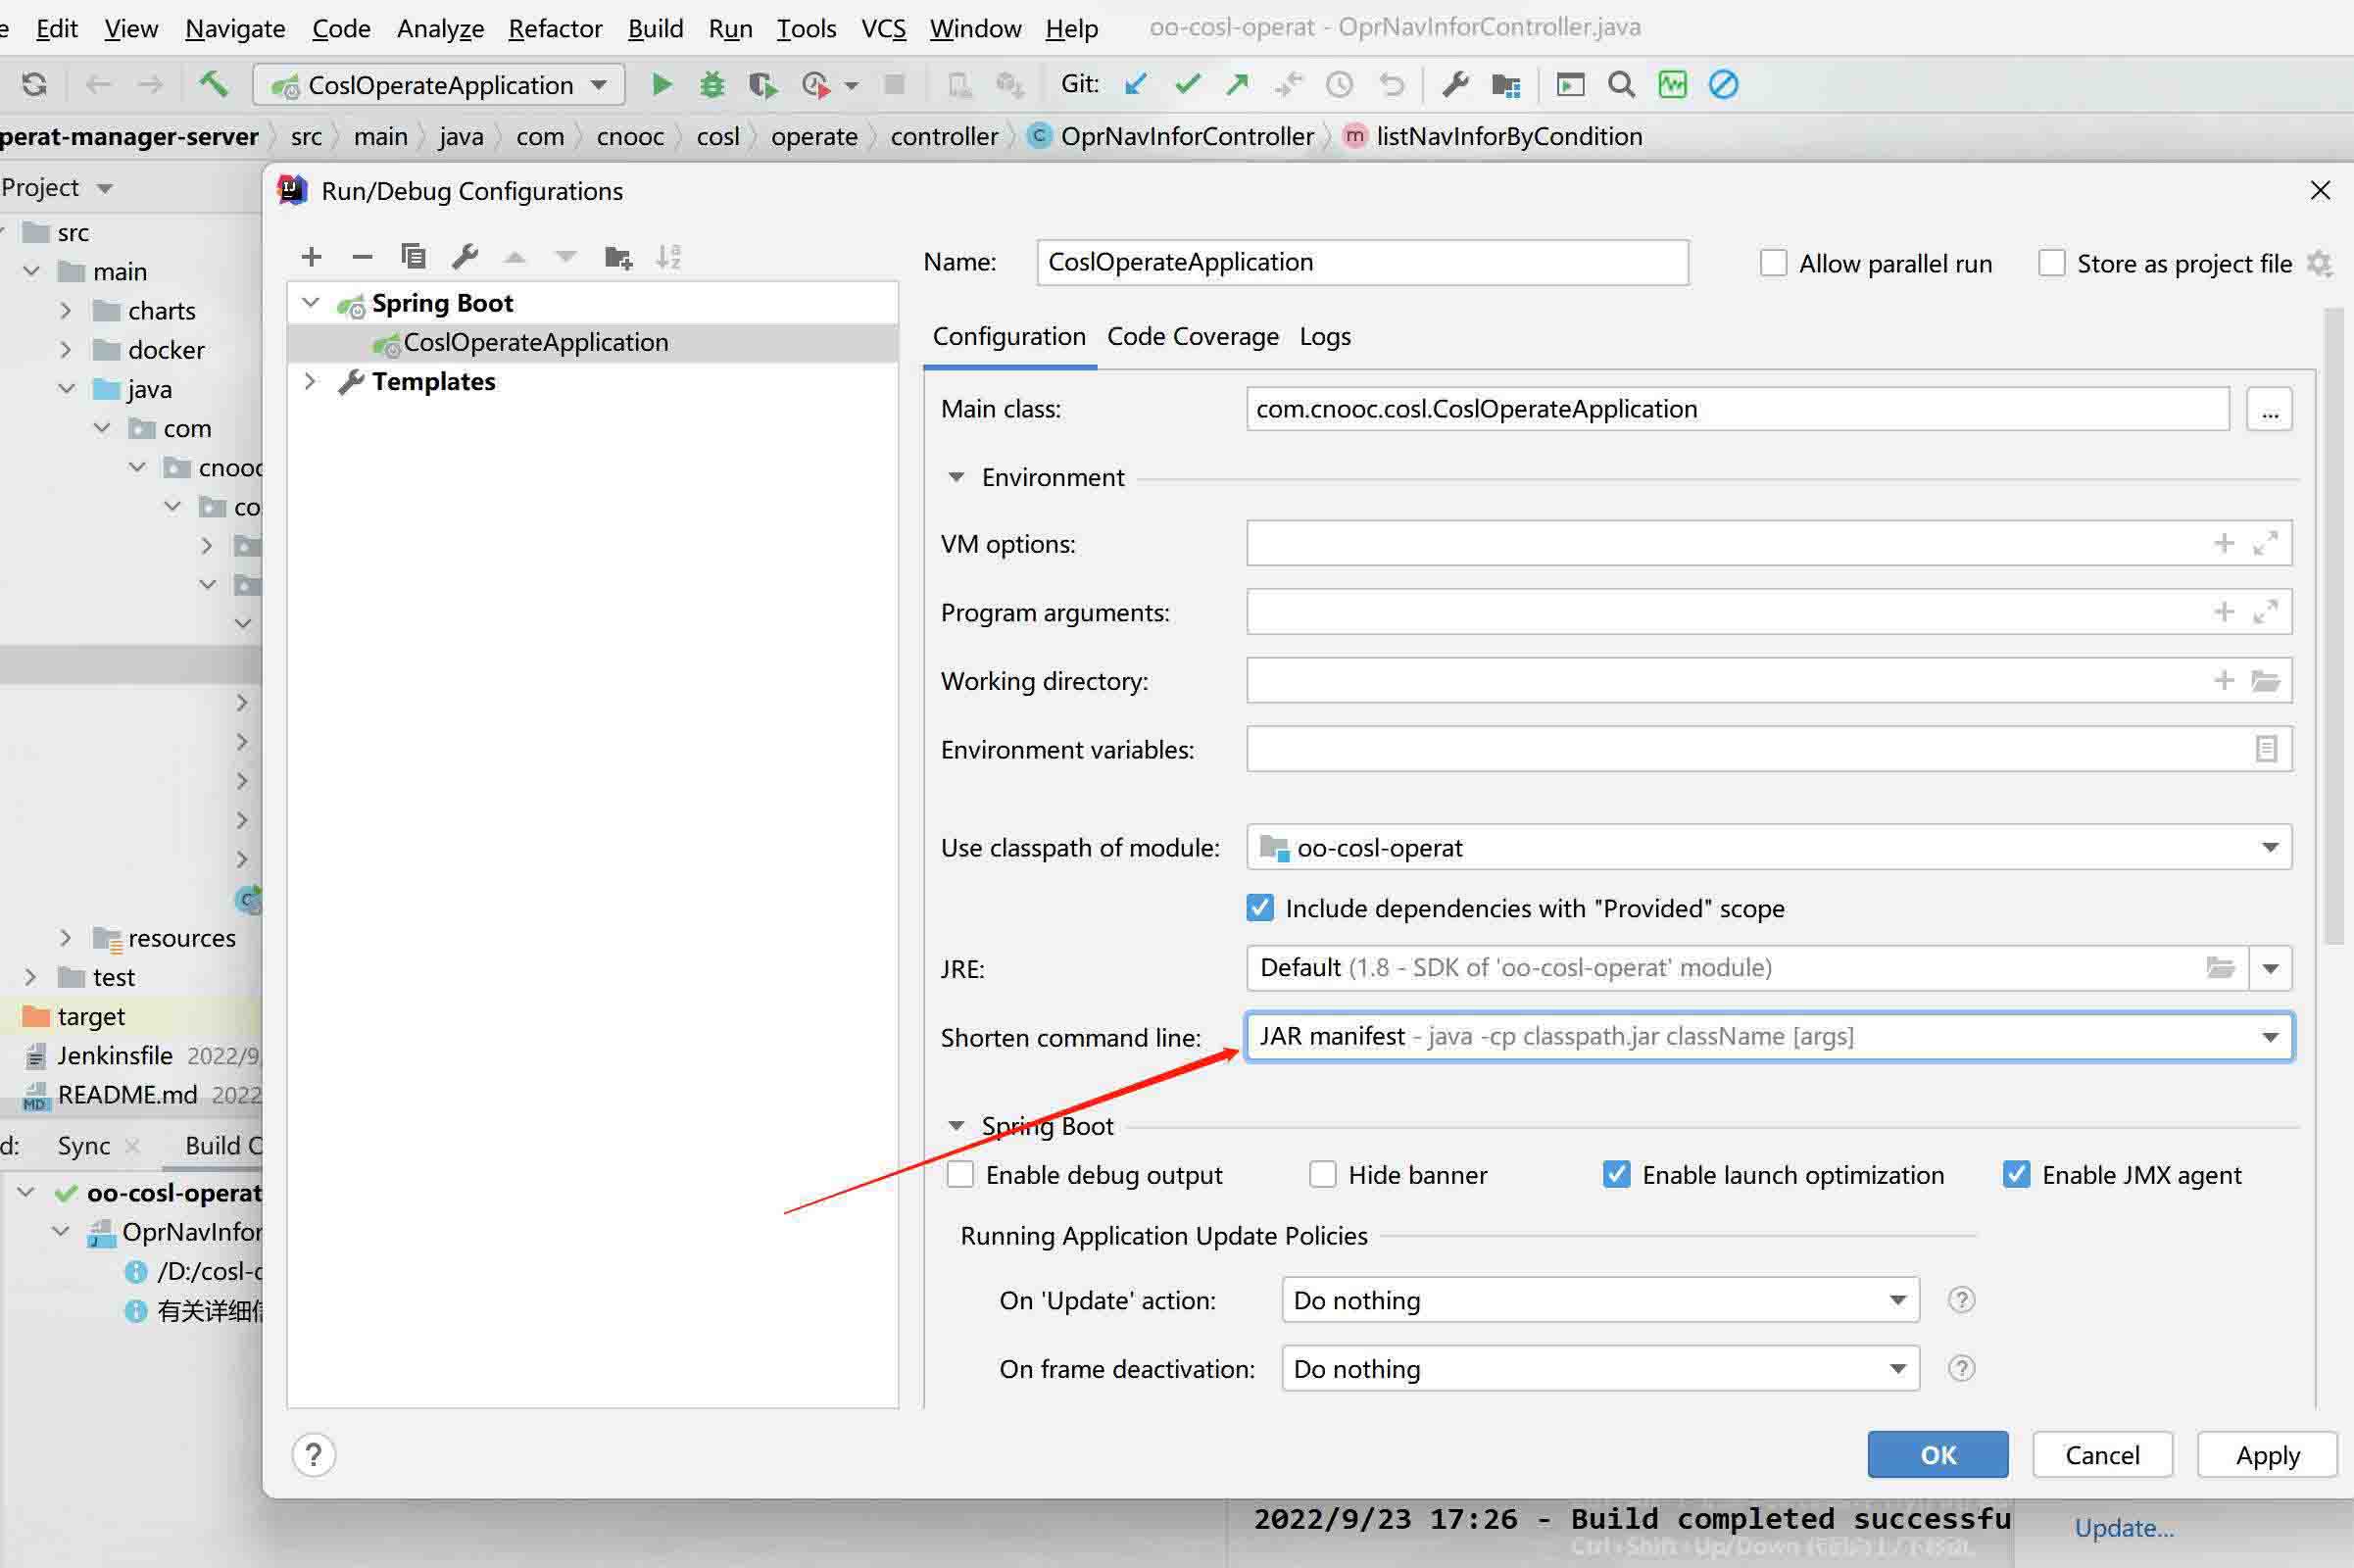Check Store as project file
The height and width of the screenshot is (1568, 2354).
(x=2051, y=263)
